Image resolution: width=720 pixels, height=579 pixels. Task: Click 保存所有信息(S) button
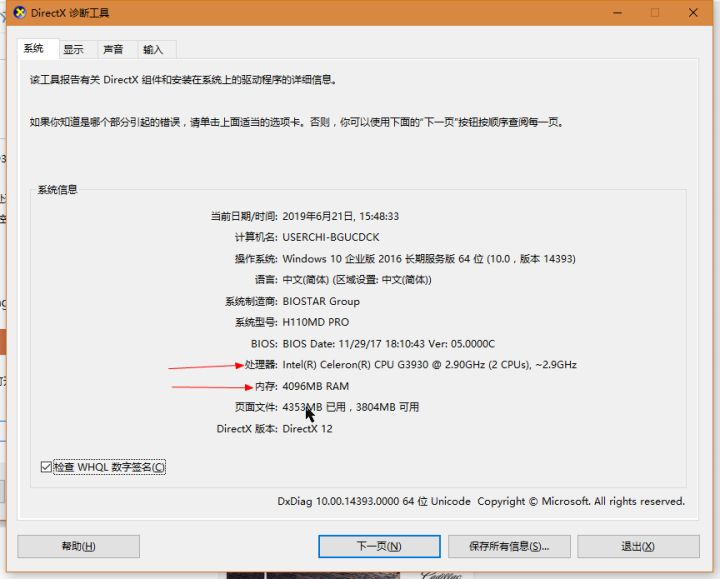(507, 546)
